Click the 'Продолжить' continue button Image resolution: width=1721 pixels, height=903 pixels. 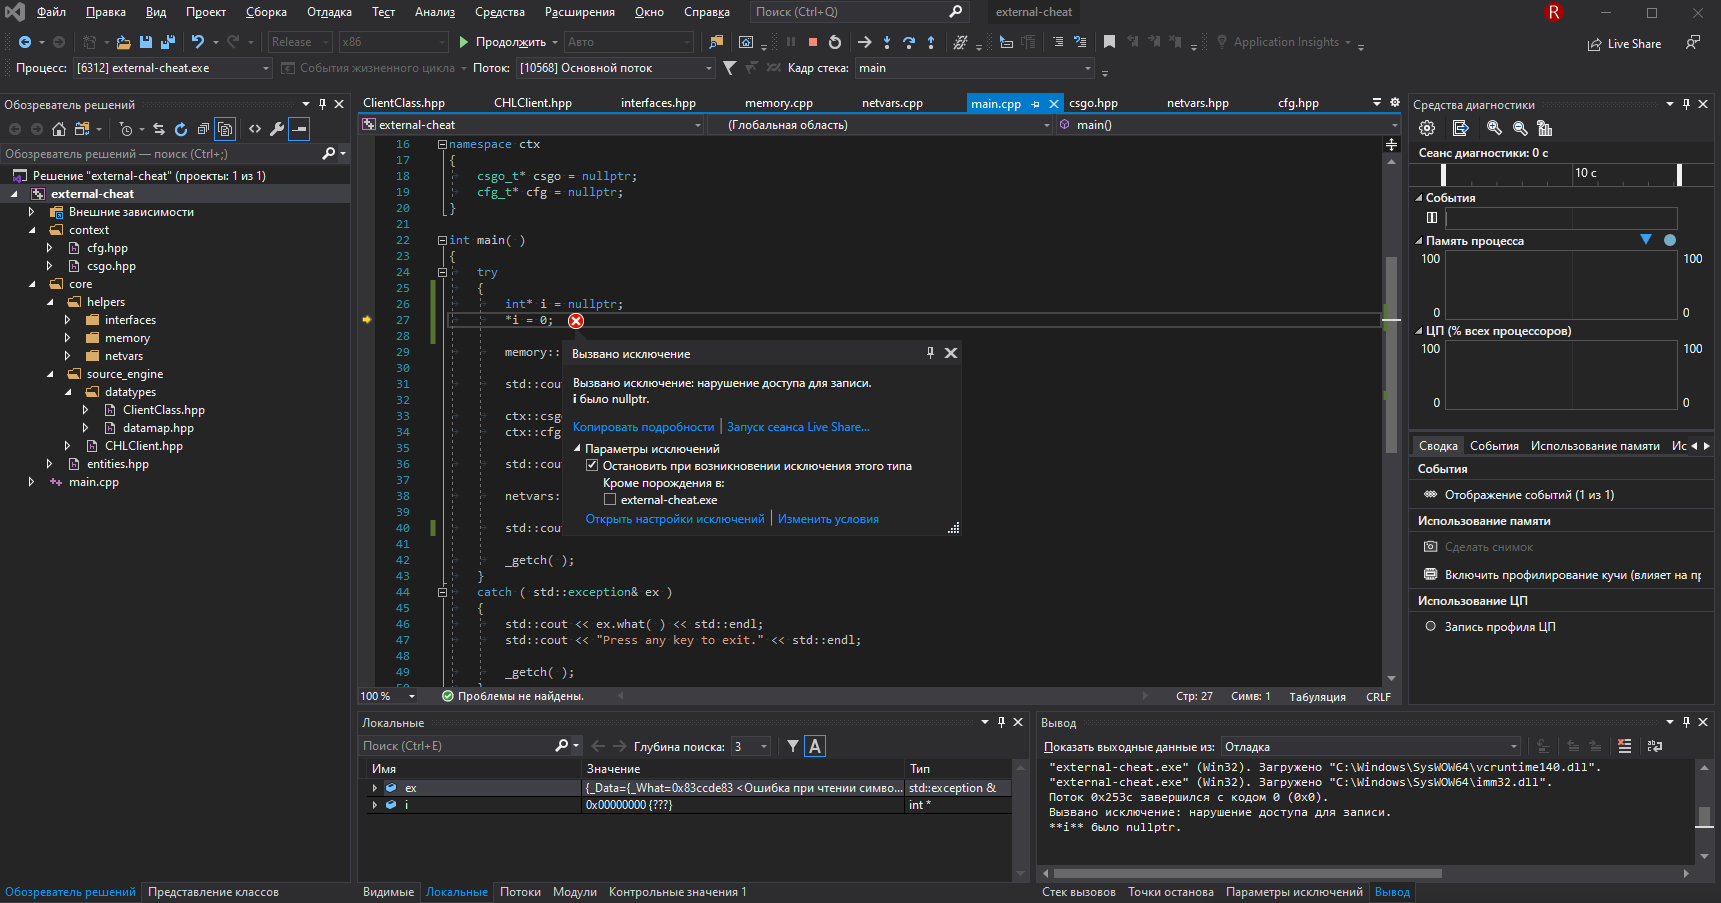pyautogui.click(x=502, y=42)
